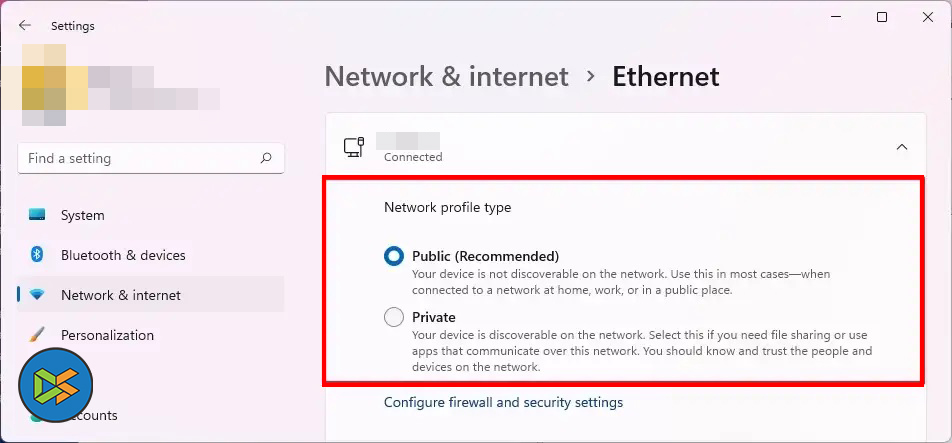Screen dimensions: 952x443
Task: Go to Personalization settings
Action: (107, 335)
